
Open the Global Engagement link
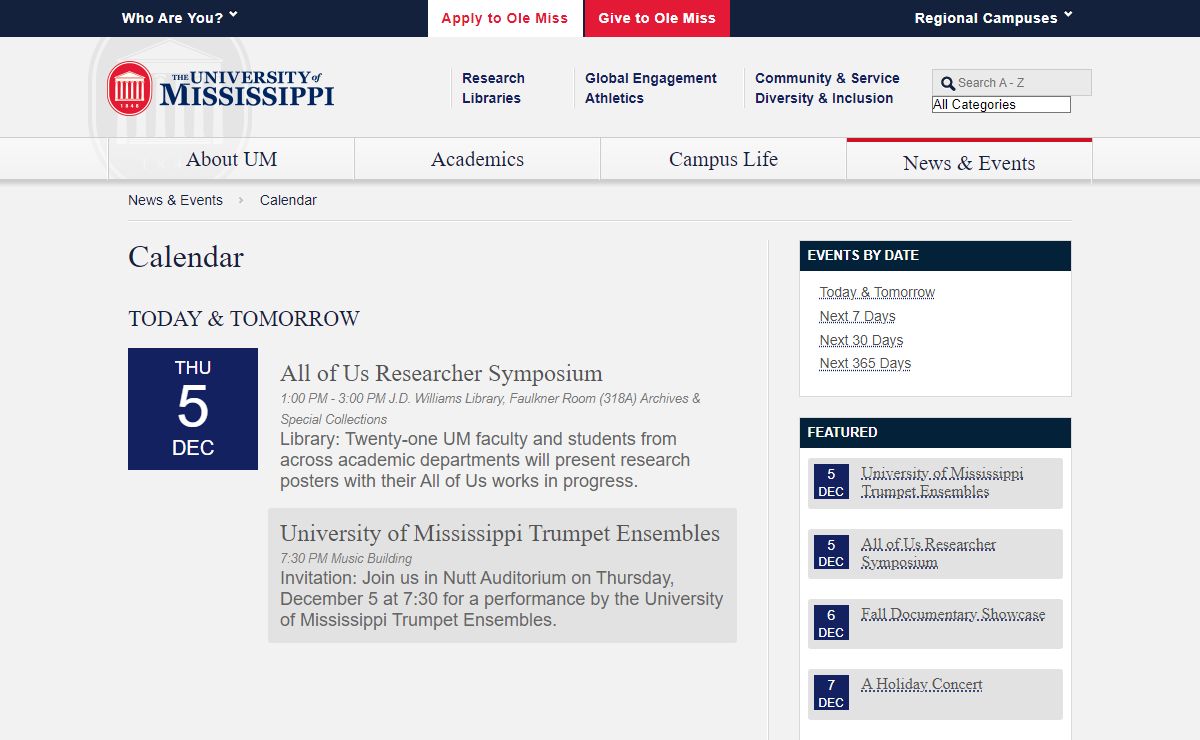651,78
